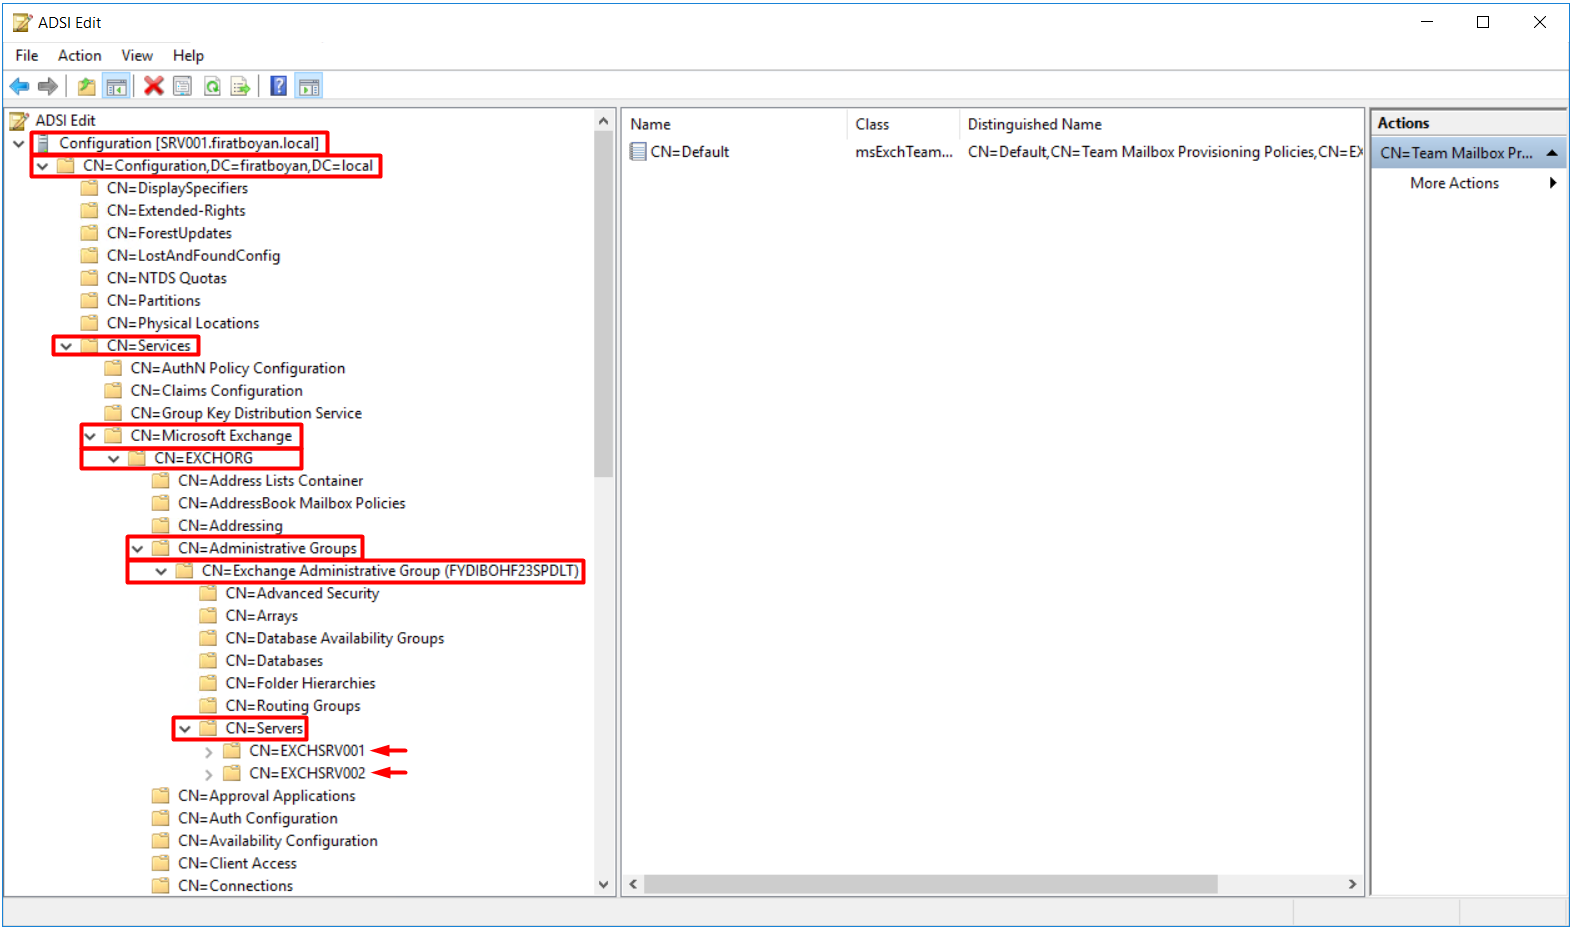Select CN=AddressBook Mailbox Policies tree item
1574x929 pixels.
292,503
